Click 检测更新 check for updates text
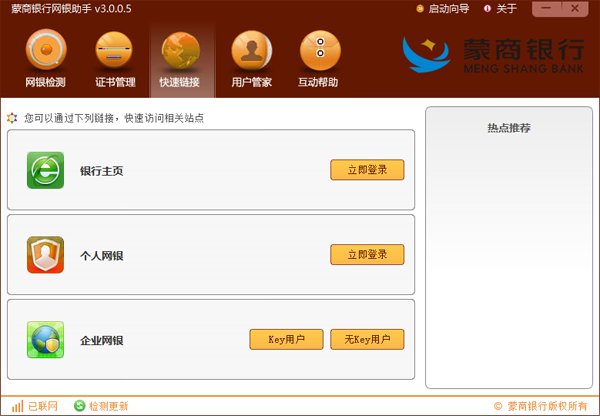600x416 pixels. (109, 406)
